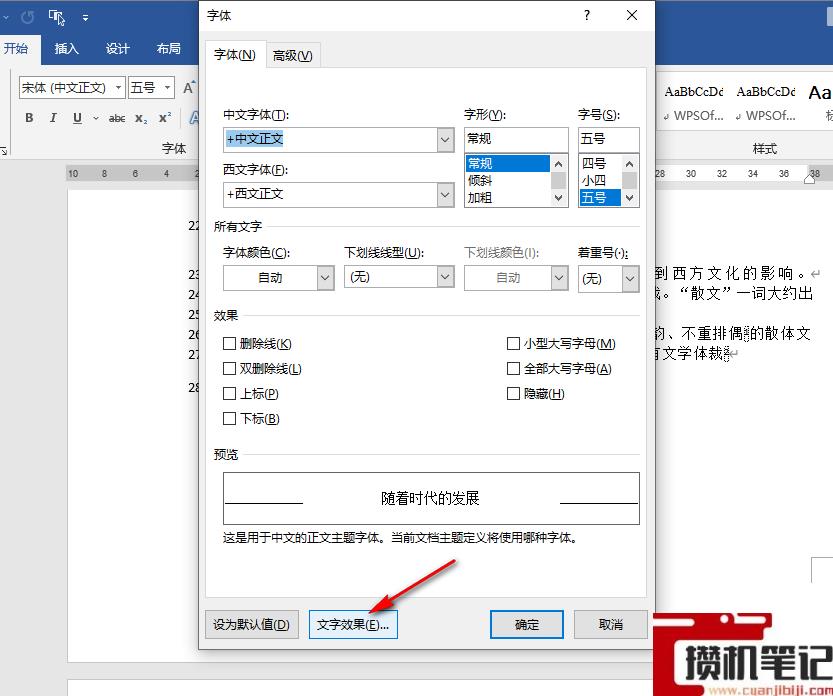Click the grow font size icon
Viewport: 833px width, 696px height.
point(189,88)
